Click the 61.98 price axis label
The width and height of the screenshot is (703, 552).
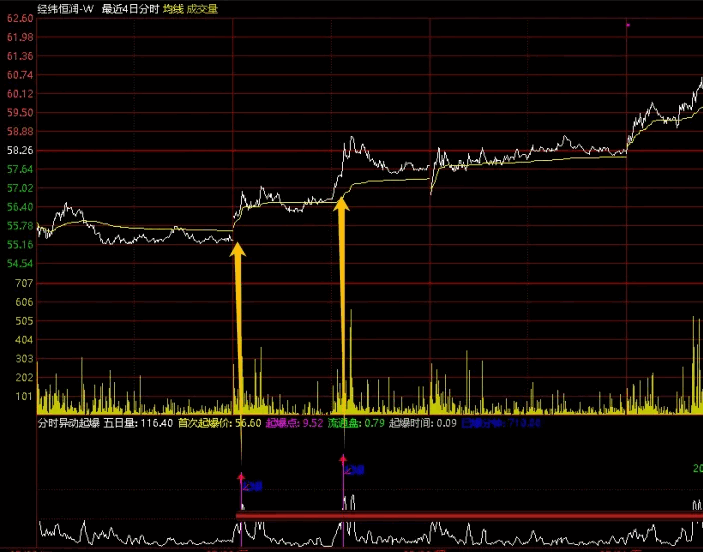[20, 37]
